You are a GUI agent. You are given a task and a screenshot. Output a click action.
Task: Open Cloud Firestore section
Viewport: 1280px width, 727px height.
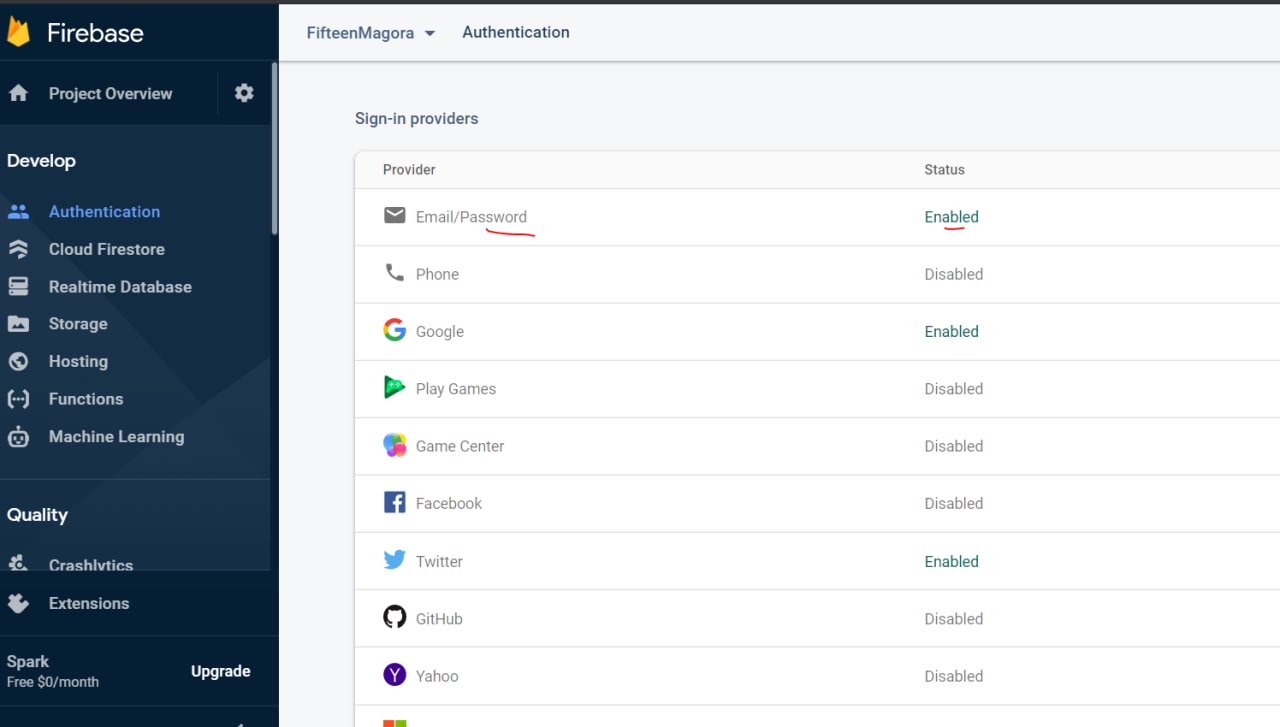point(107,249)
